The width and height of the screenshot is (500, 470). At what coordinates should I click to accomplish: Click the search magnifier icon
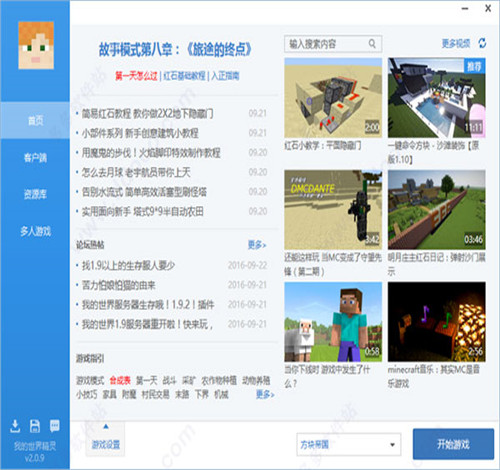point(372,44)
